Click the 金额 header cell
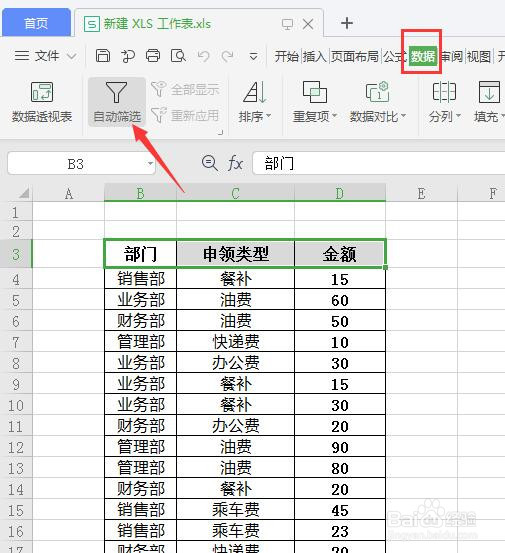The image size is (505, 553). click(x=340, y=254)
